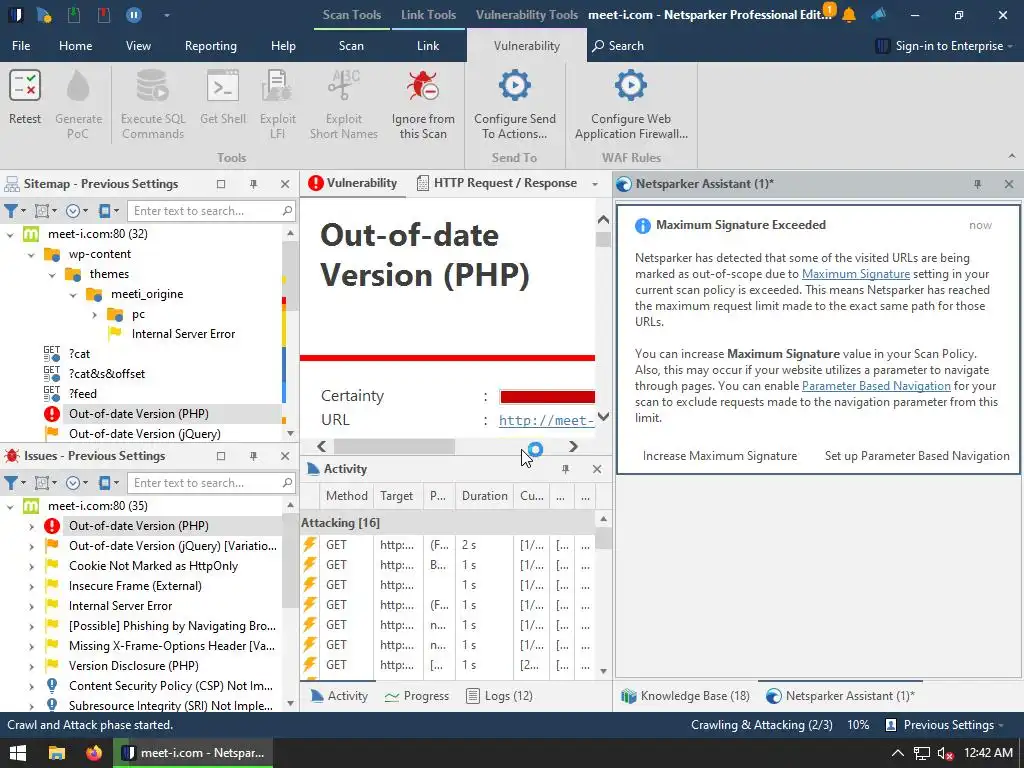The image size is (1024, 768).
Task: Click the notifications bell icon
Action: coord(849,15)
